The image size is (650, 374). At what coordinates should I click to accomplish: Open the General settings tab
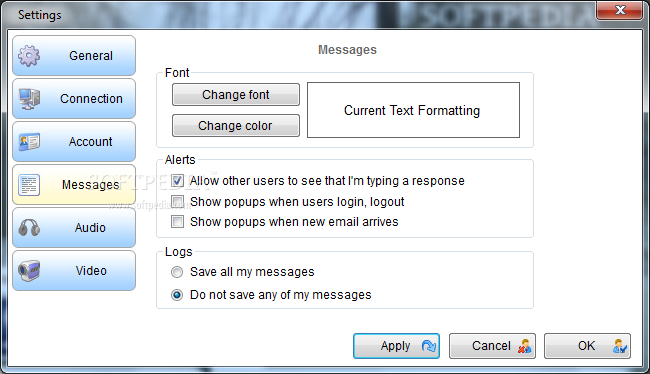tap(74, 56)
